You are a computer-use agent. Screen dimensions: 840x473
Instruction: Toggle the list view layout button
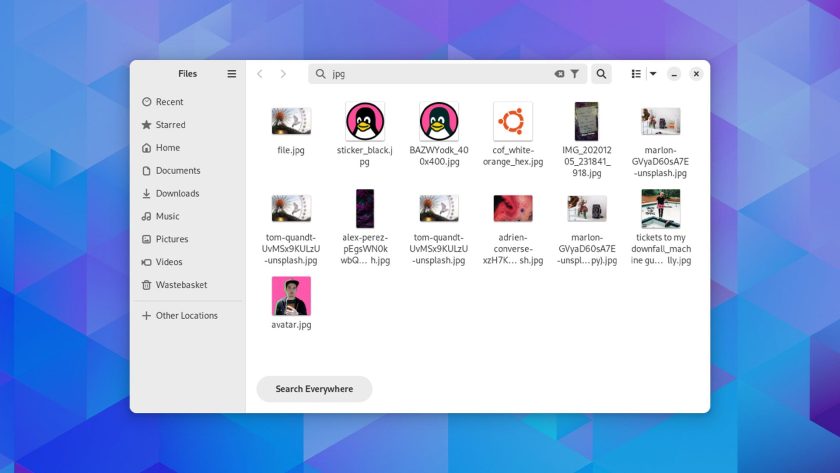(636, 74)
